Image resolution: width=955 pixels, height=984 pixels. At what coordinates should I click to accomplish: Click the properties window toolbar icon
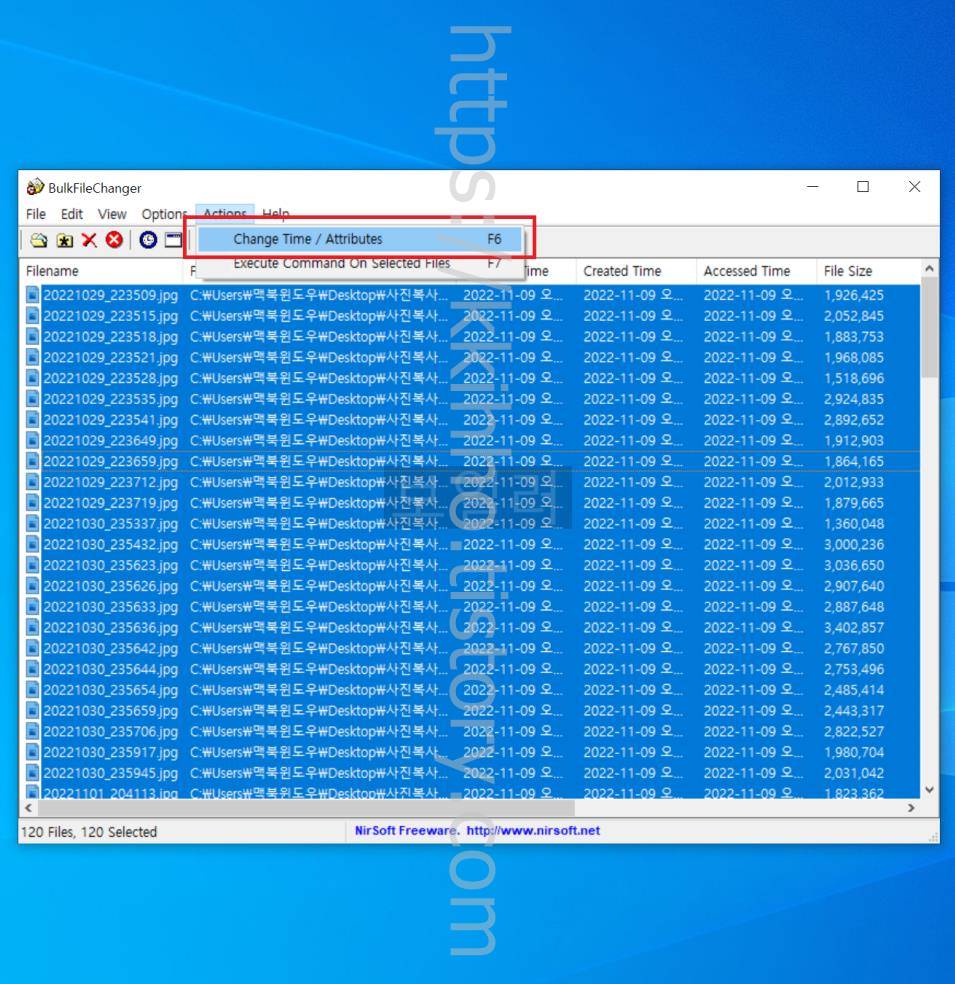pos(173,239)
